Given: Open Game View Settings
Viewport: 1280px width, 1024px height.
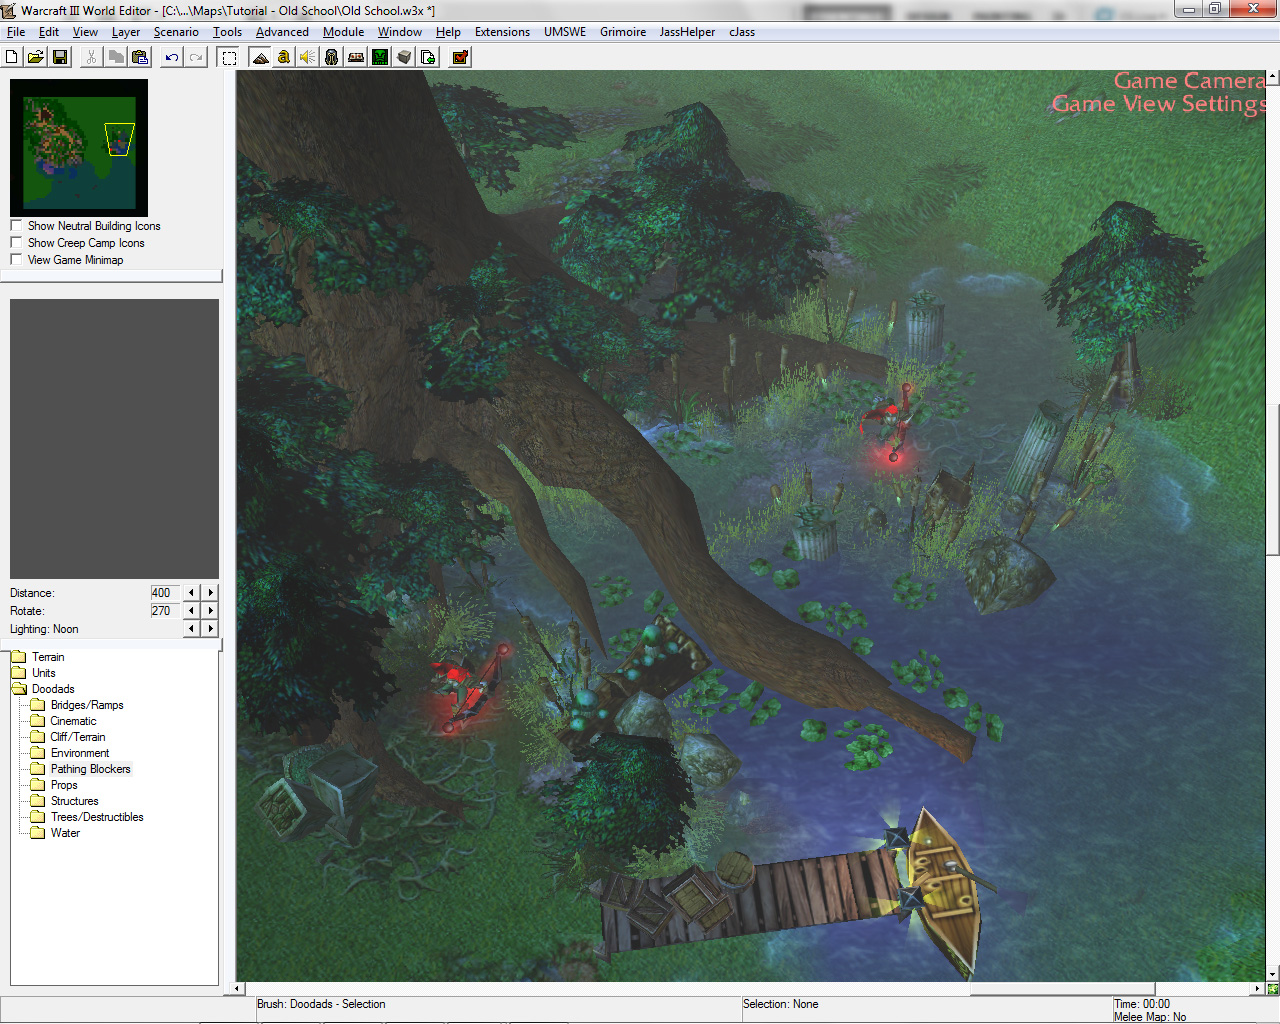Looking at the screenshot, I should (x=1159, y=104).
